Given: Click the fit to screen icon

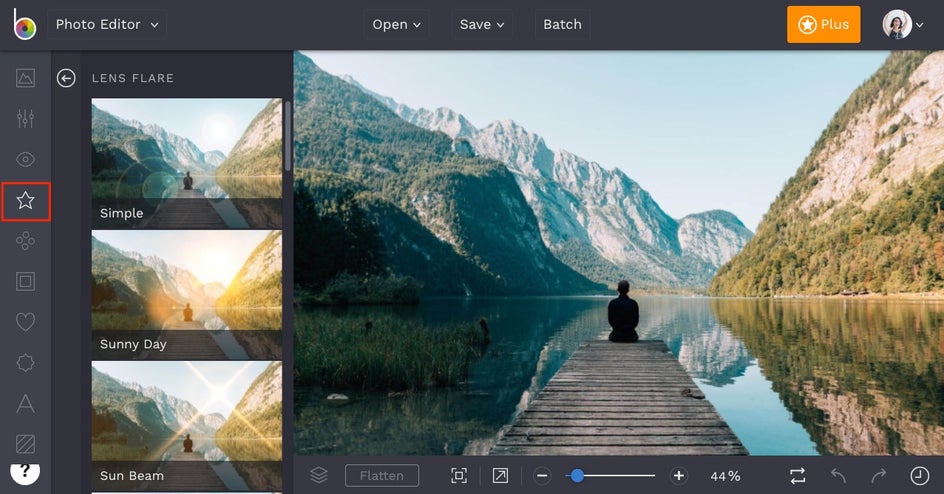Looking at the screenshot, I should 459,476.
